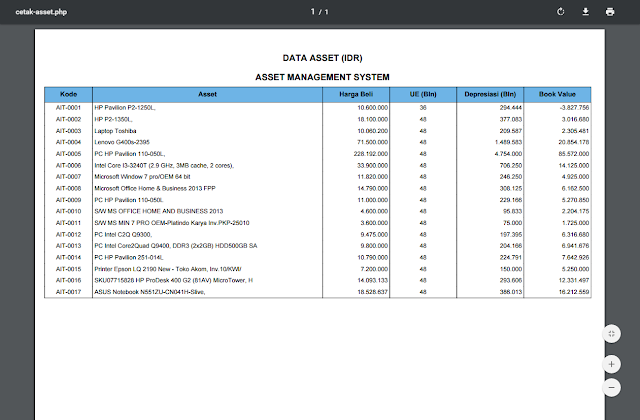640x420 pixels.
Task: Select code AIT-0017
Action: pos(69,292)
